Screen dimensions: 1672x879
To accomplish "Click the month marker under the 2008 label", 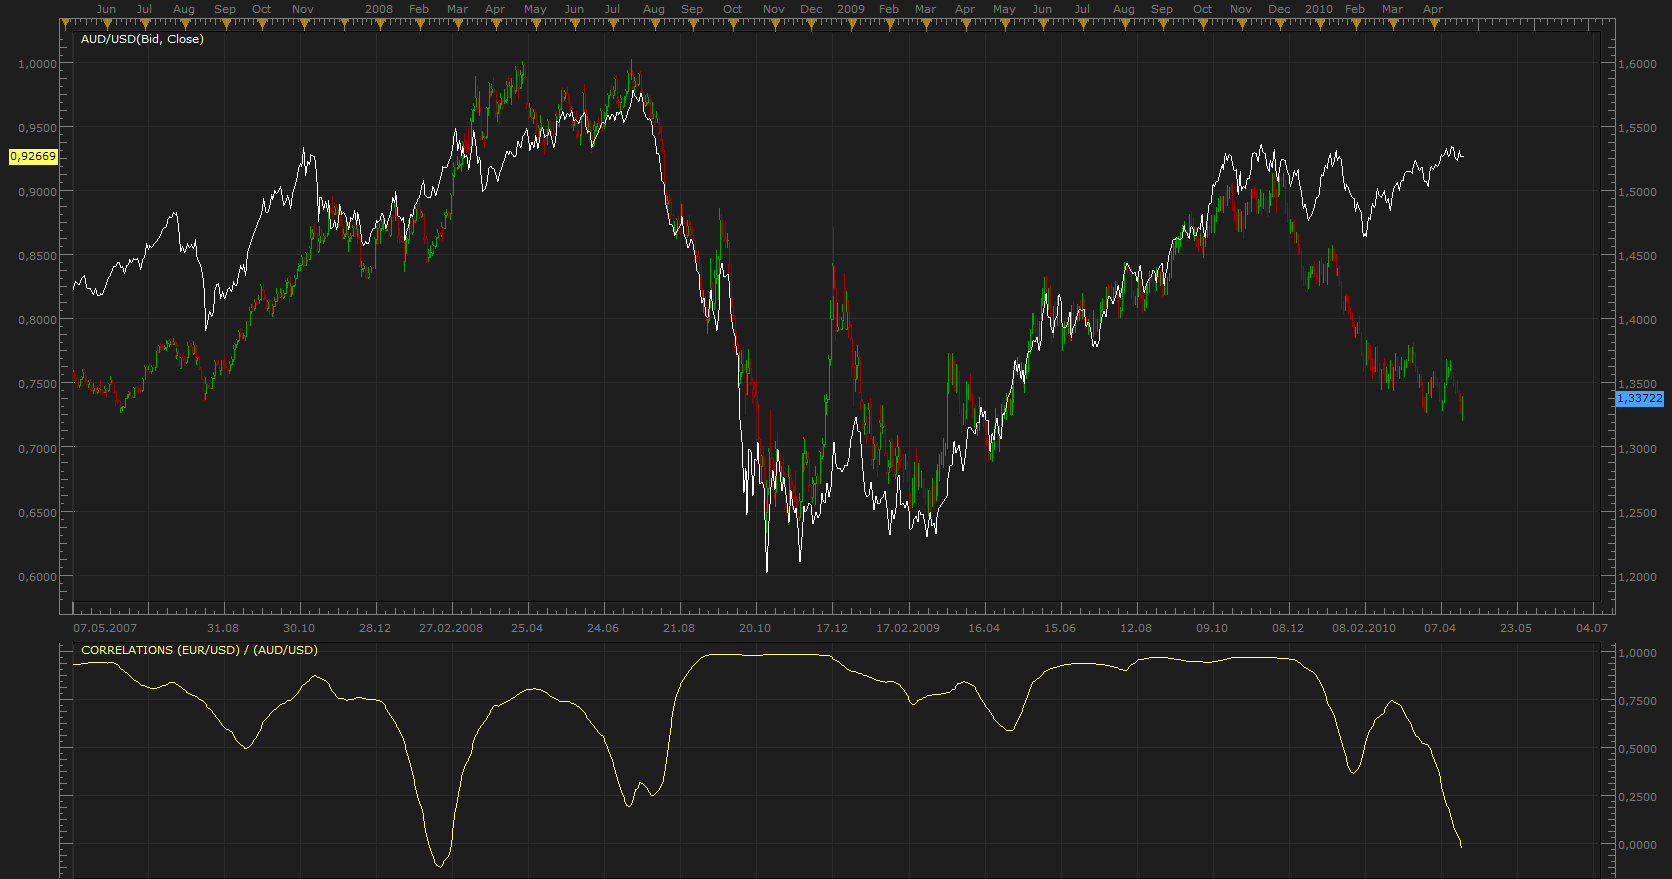I will click(379, 24).
